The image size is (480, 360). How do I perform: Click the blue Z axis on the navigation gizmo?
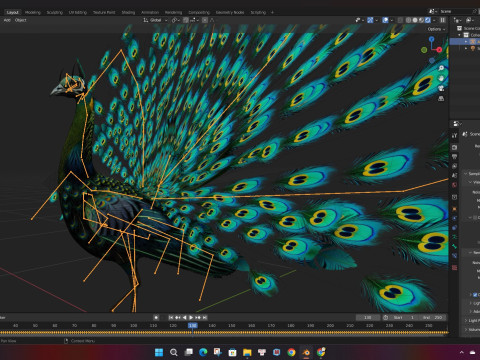432,39
